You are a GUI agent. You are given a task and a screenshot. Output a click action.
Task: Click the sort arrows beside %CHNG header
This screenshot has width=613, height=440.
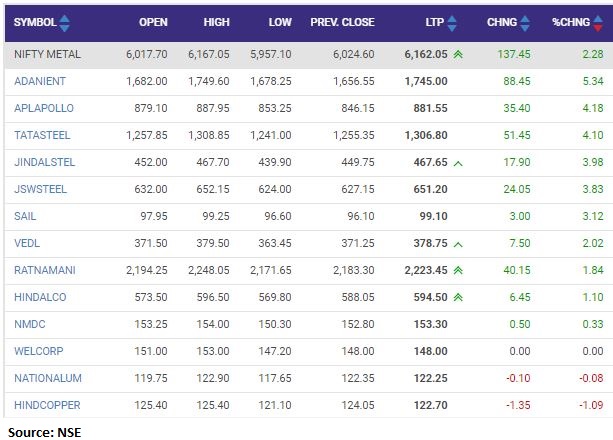click(x=604, y=22)
